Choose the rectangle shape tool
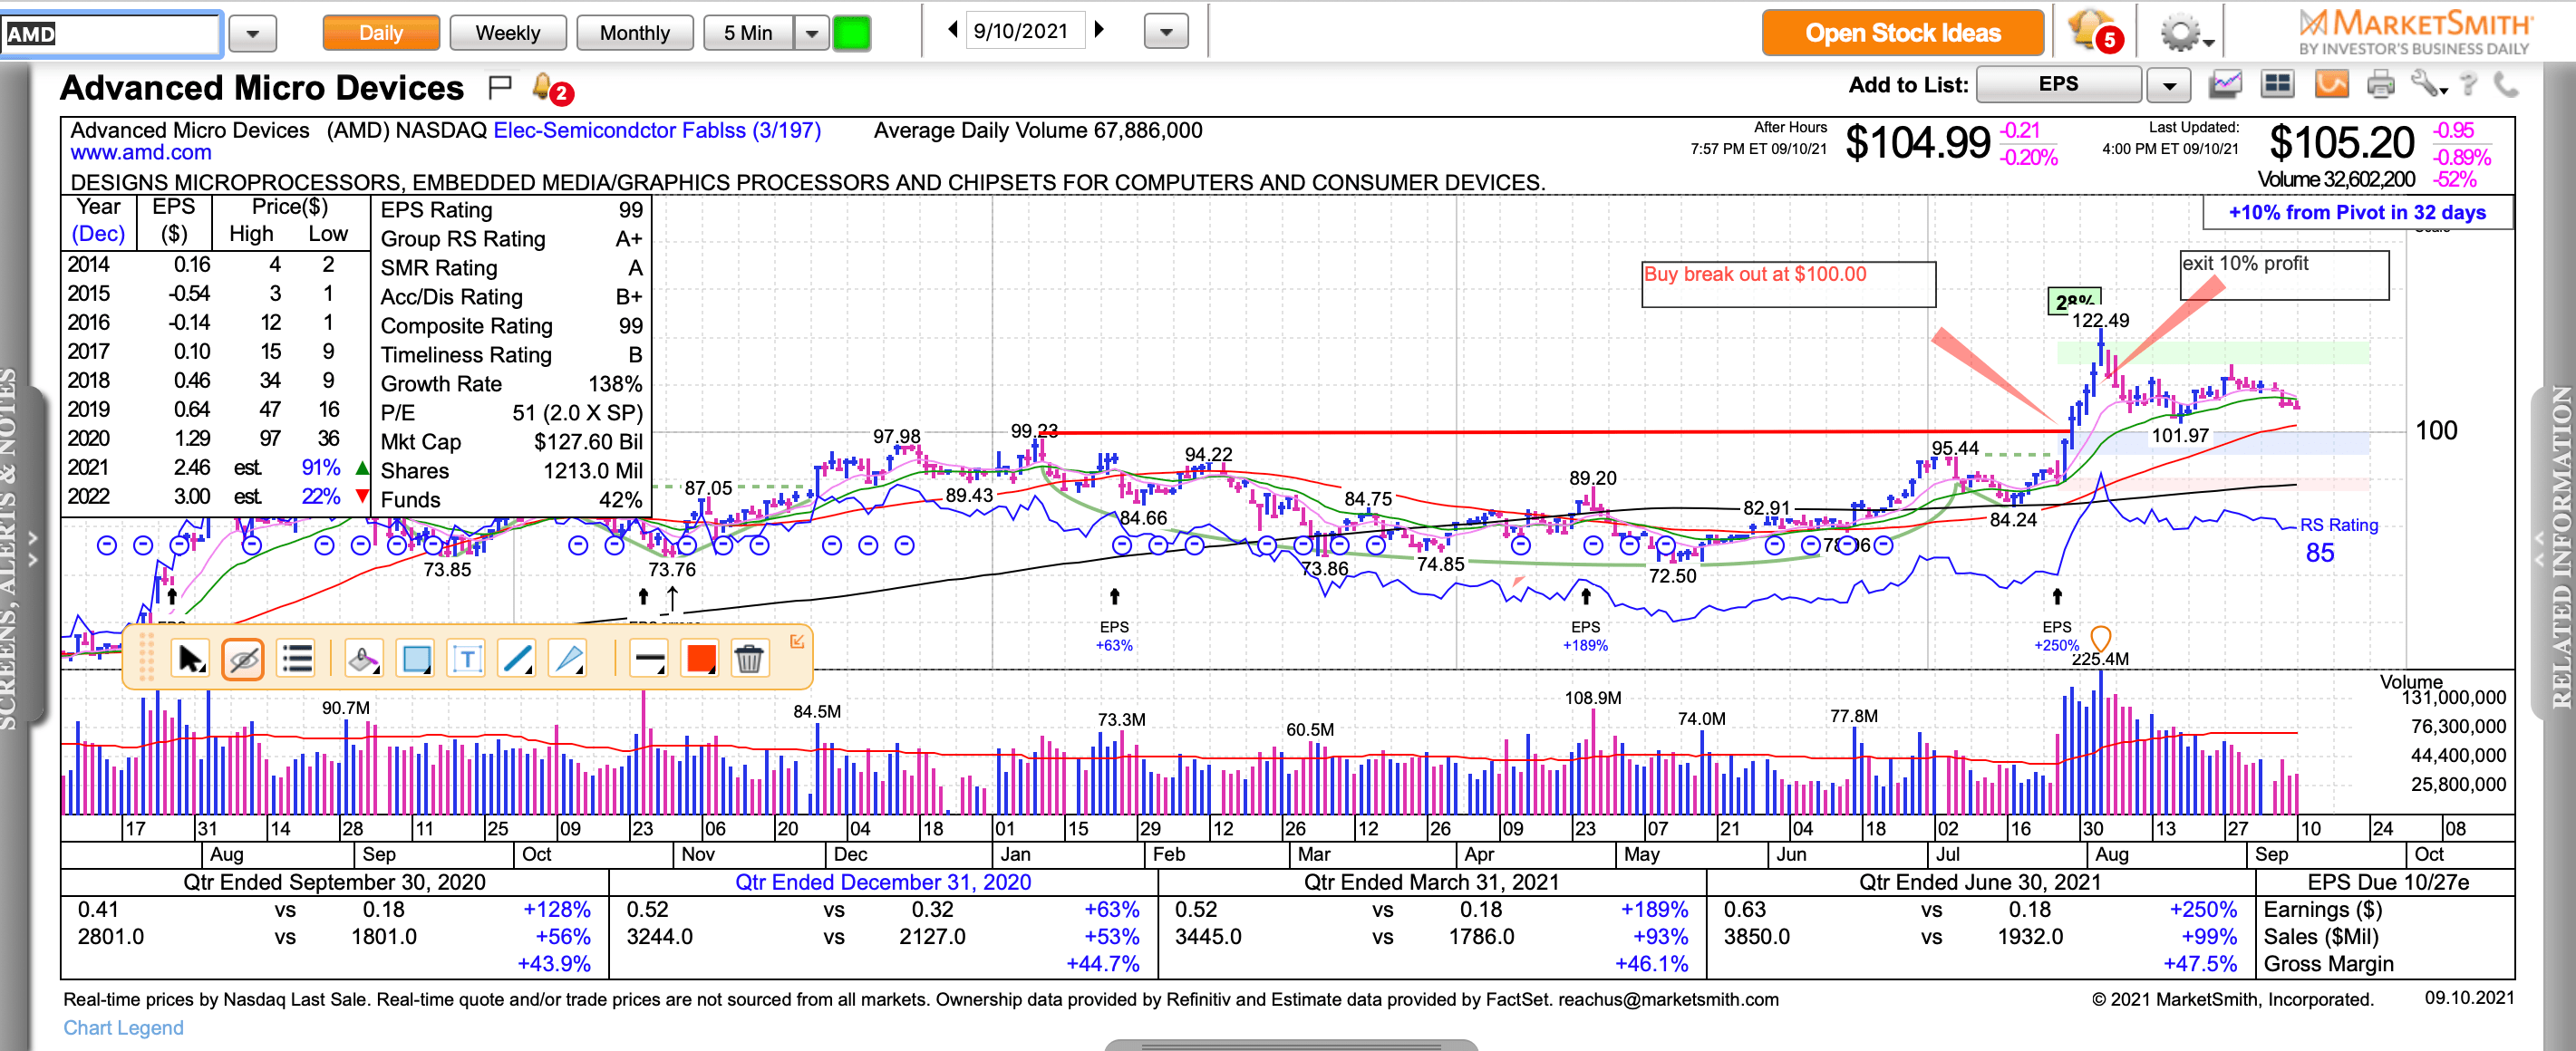Viewport: 2576px width, 1051px height. [x=416, y=659]
